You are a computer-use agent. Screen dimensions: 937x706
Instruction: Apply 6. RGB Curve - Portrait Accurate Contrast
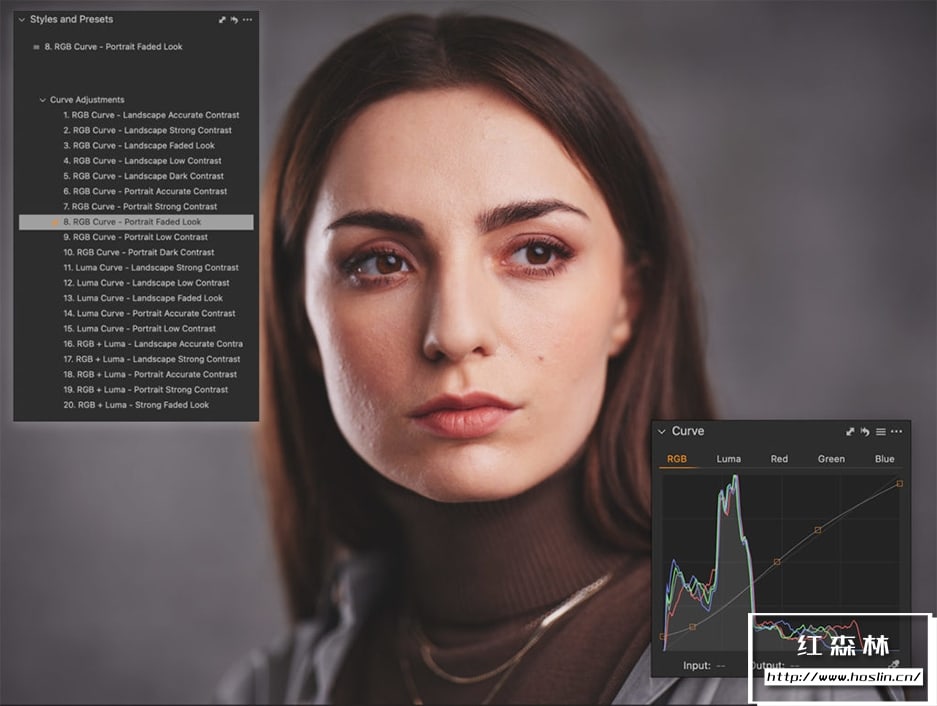[145, 191]
